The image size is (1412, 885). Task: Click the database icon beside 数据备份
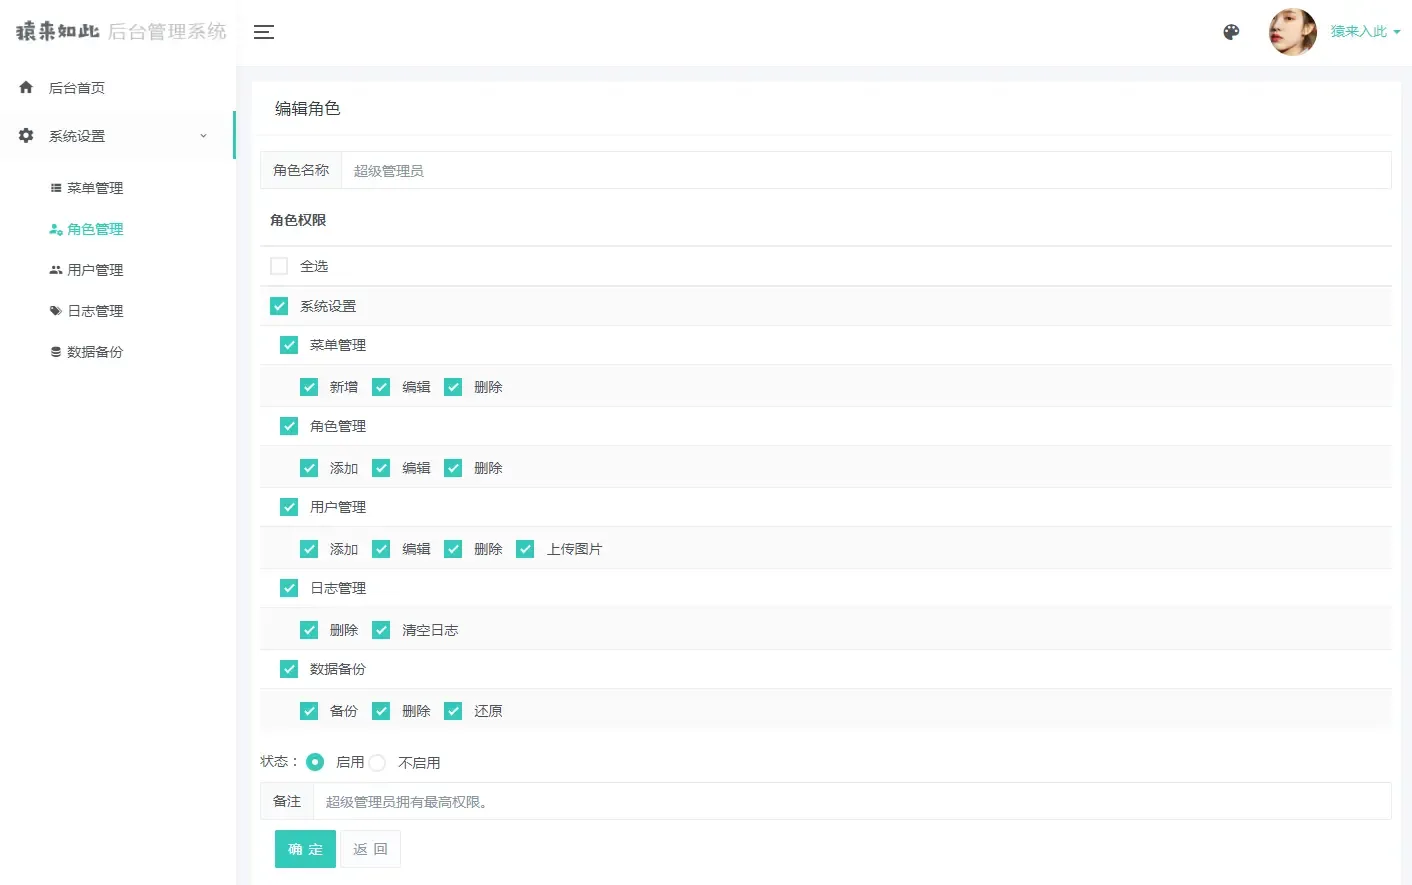coord(55,351)
